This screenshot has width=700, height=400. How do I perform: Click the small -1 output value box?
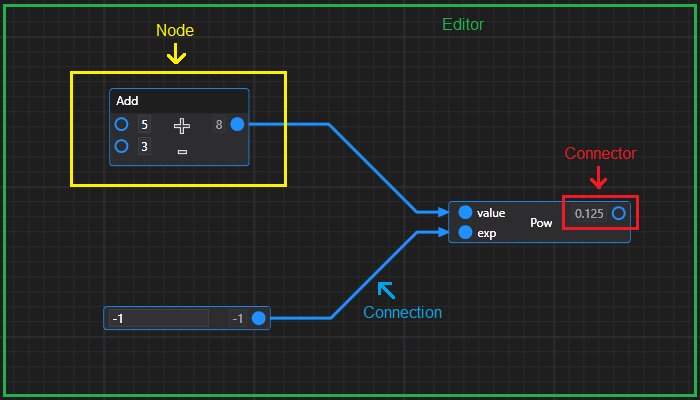238,318
